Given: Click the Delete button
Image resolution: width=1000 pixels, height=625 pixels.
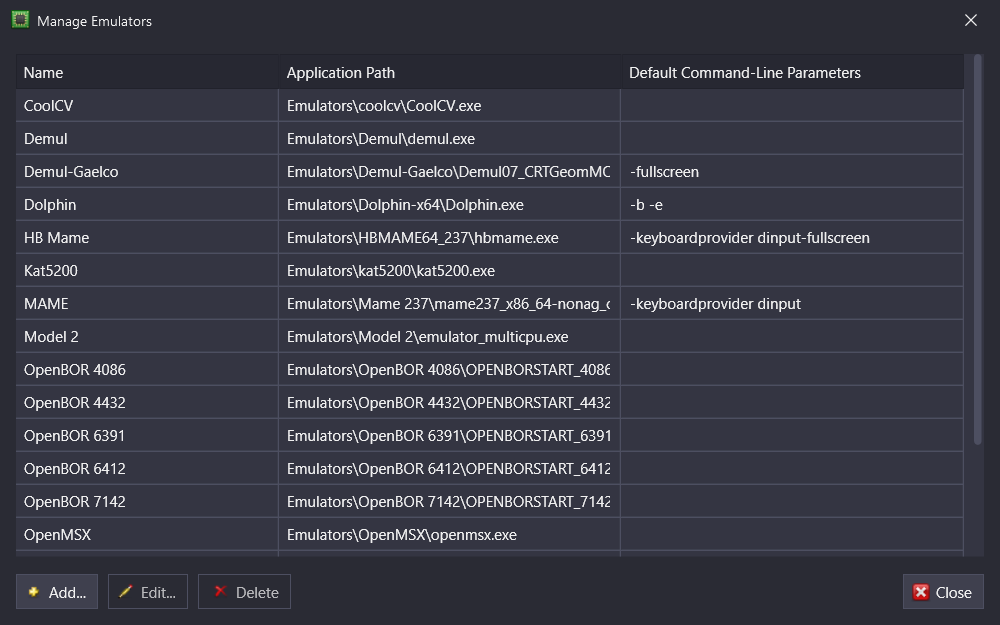Looking at the screenshot, I should (x=244, y=592).
